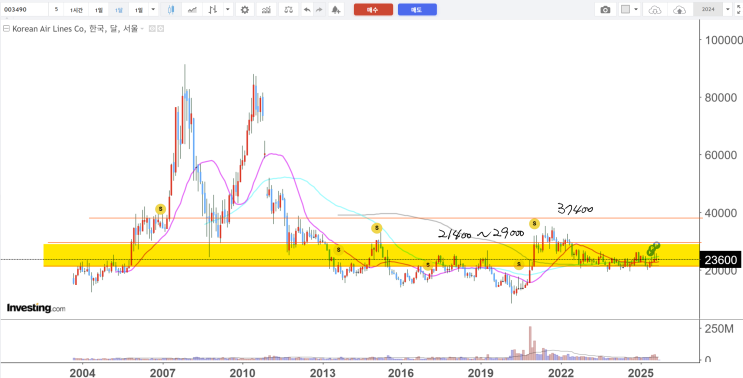Redo the chart action
This screenshot has width=743, height=378.
319,9
